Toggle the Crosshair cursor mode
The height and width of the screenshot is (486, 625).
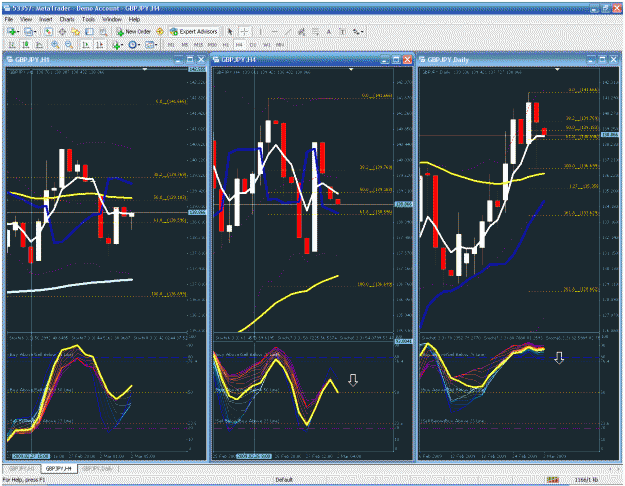244,32
